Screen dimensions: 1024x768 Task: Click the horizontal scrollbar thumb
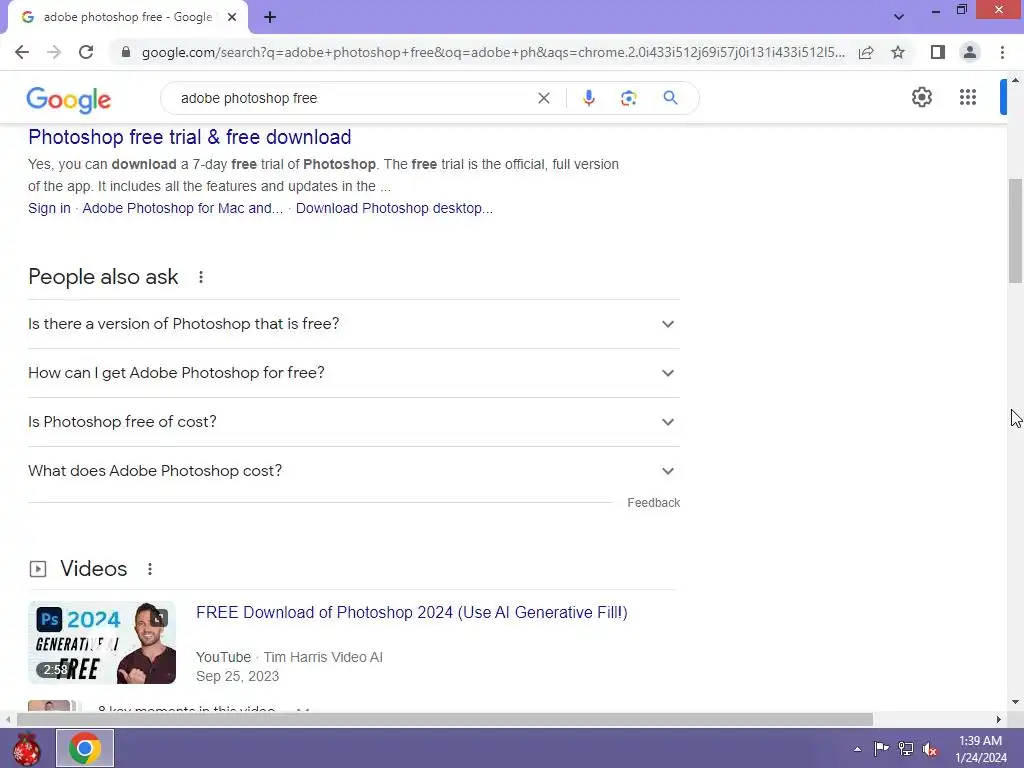tap(445, 720)
